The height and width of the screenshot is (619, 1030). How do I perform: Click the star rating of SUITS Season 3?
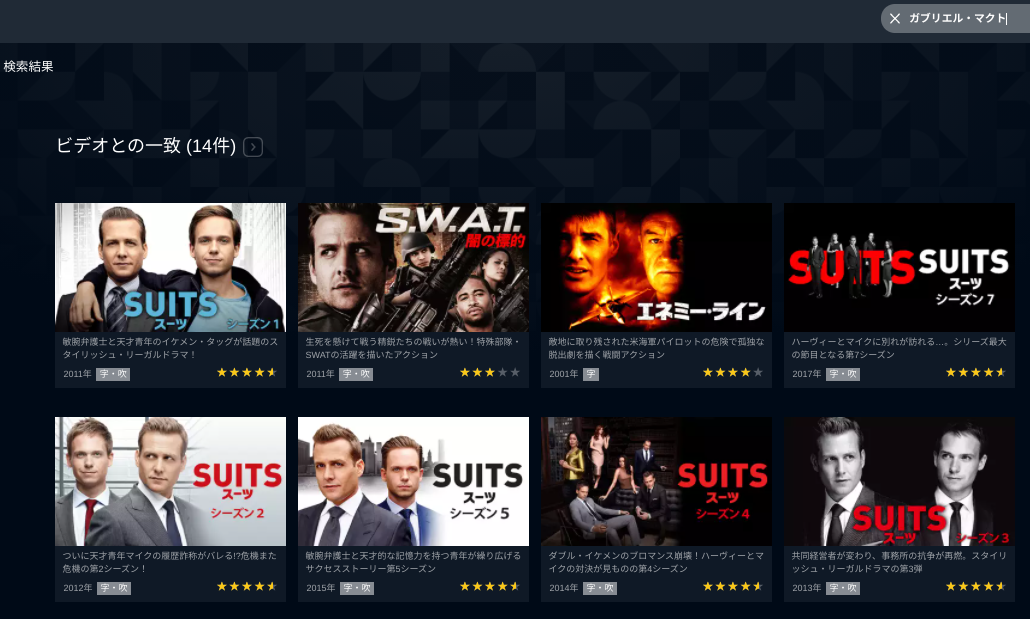pos(976,586)
